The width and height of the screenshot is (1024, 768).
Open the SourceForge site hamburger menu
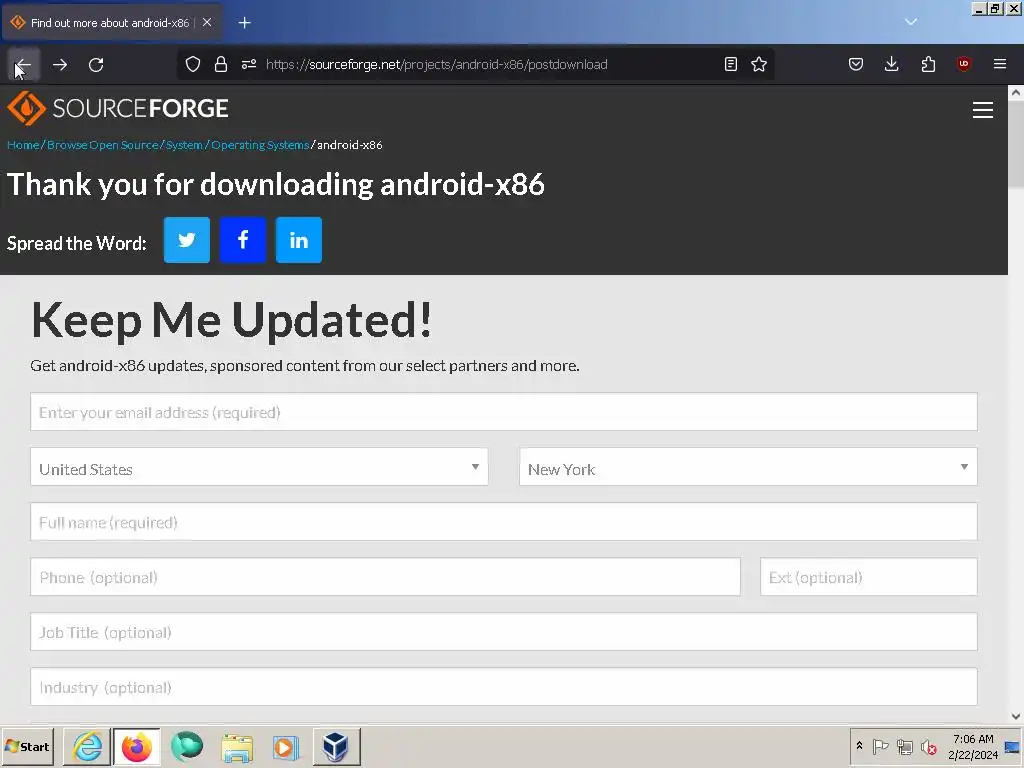coord(983,110)
